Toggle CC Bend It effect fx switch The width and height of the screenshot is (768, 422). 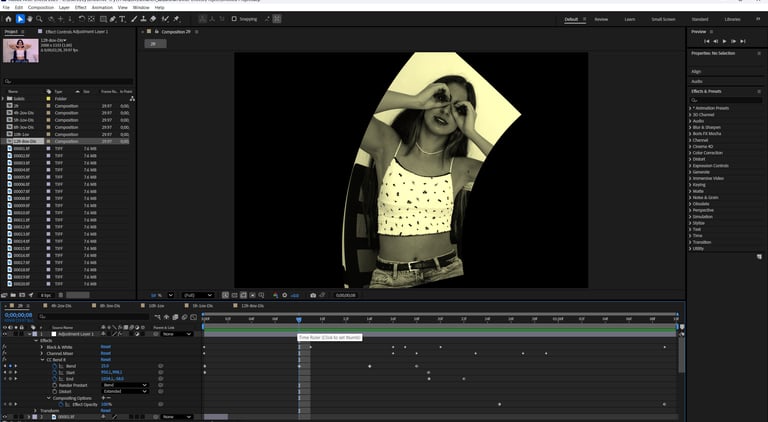point(4,360)
